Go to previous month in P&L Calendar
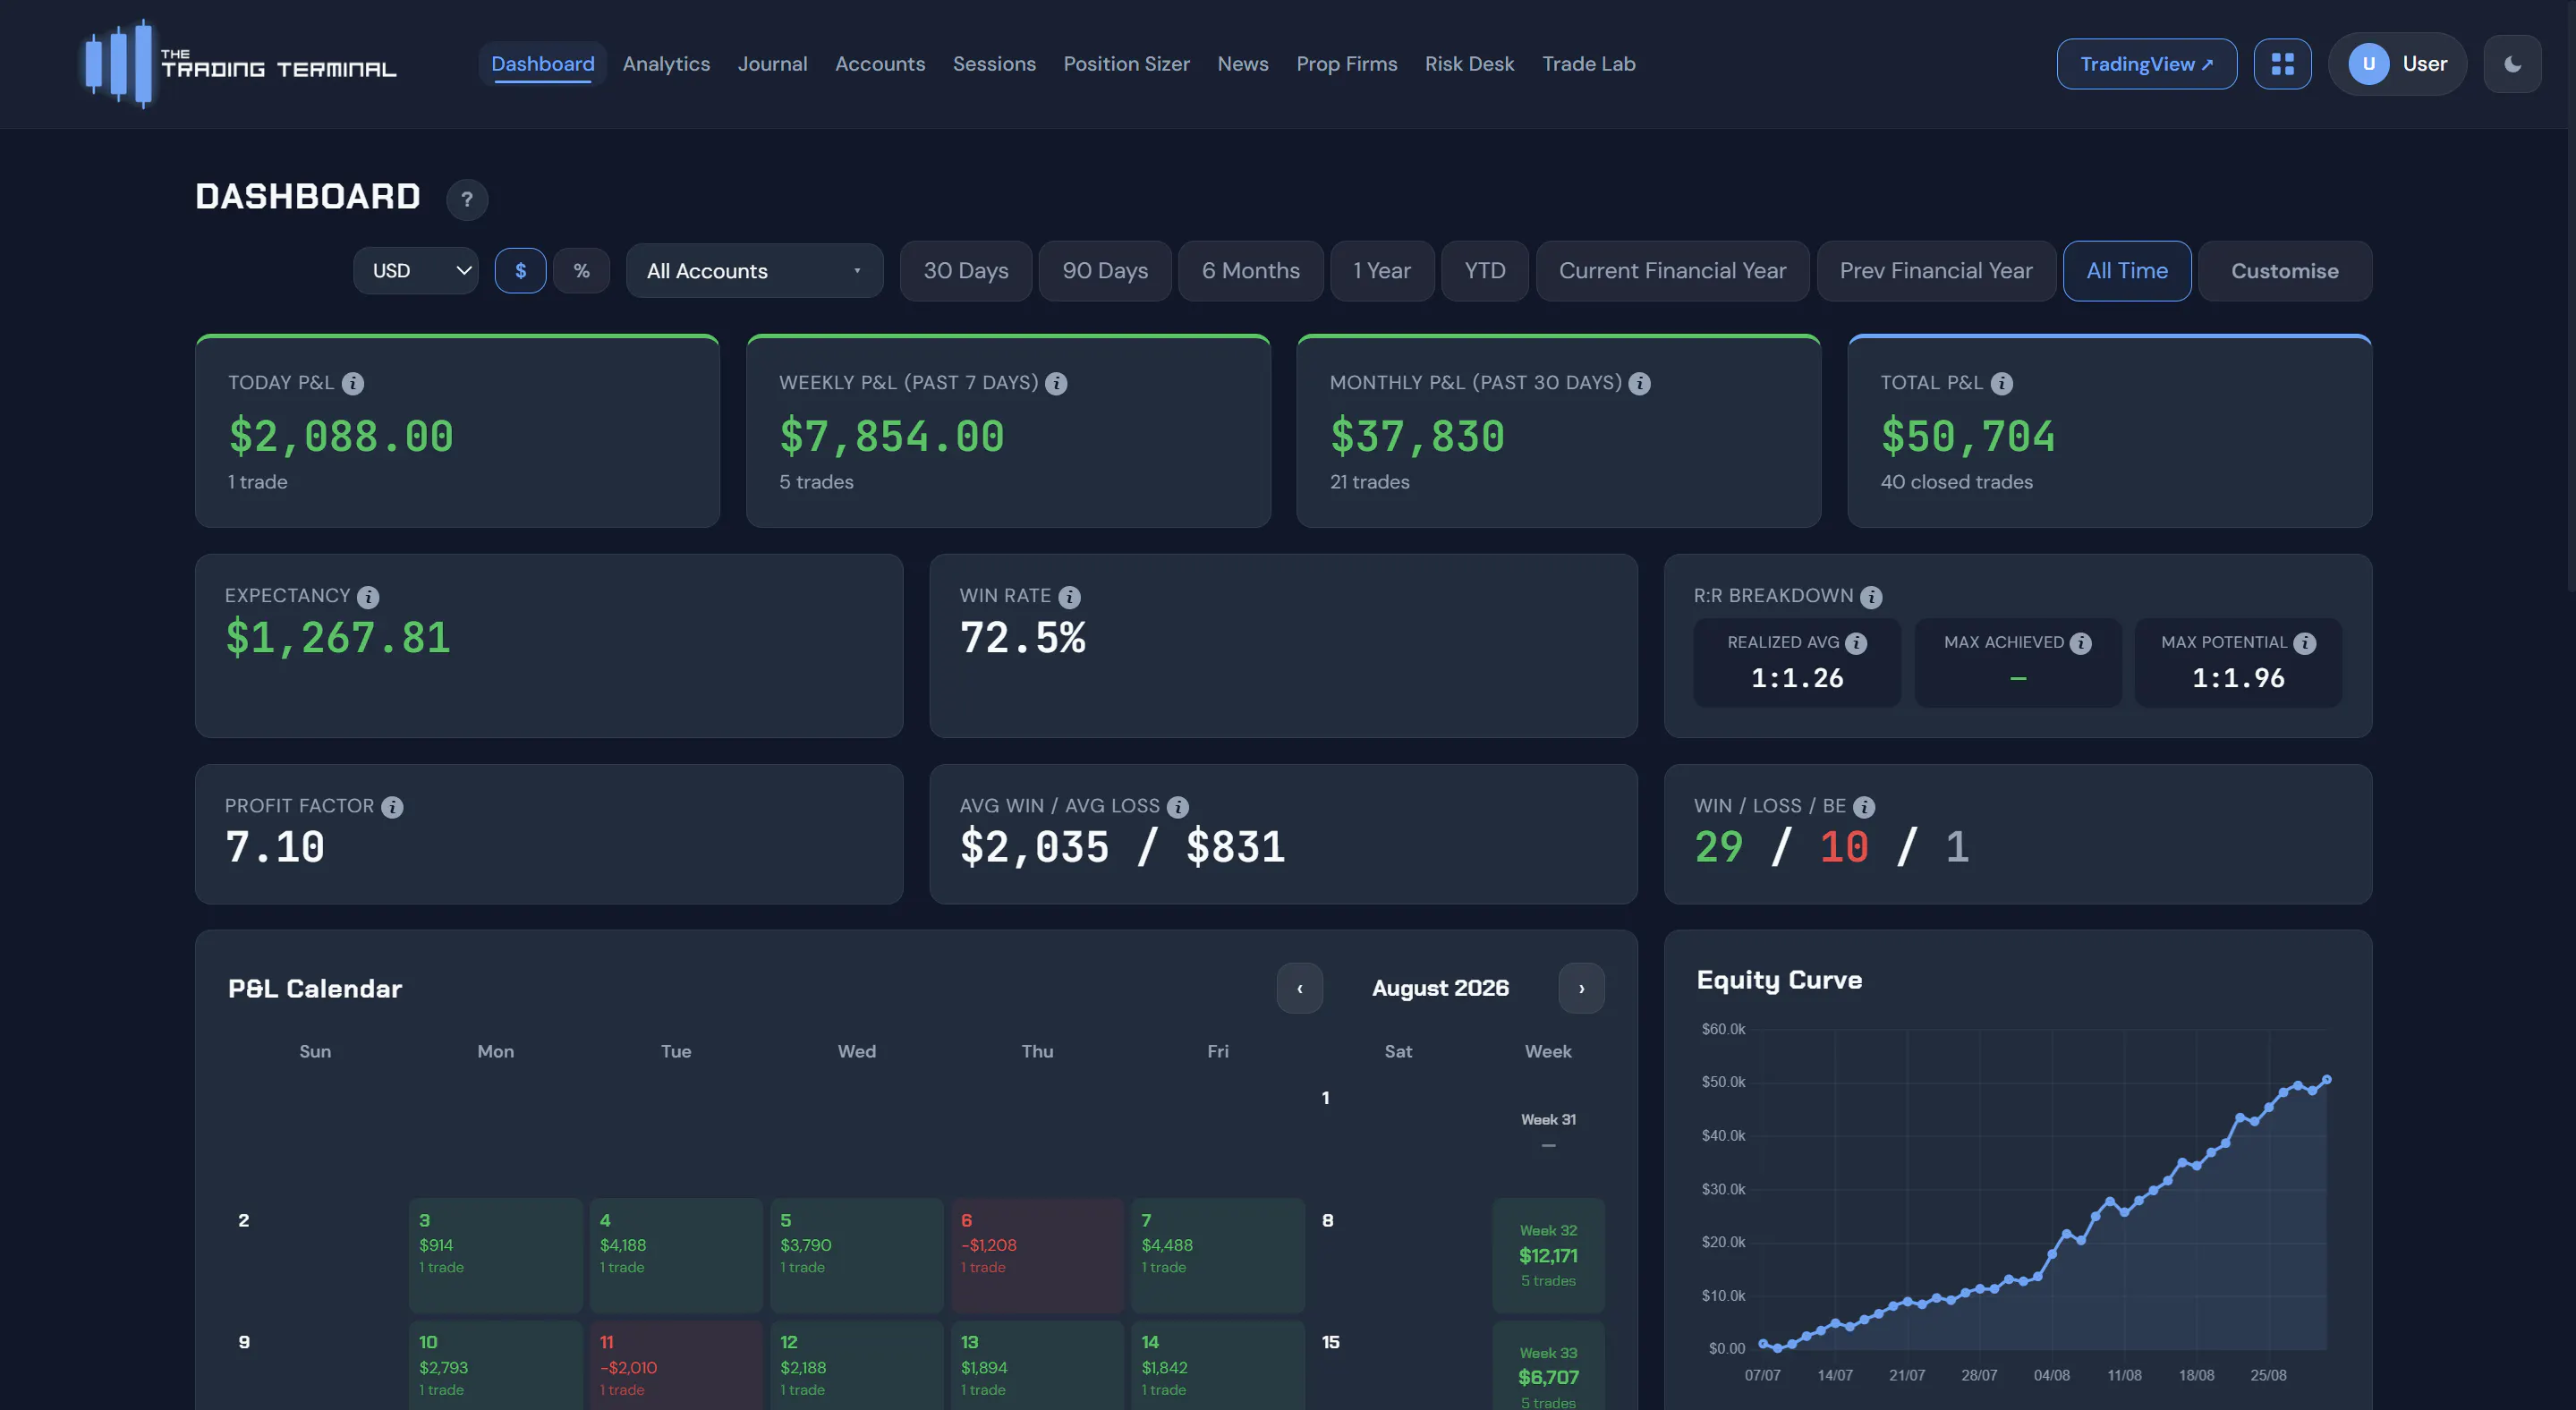 (x=1299, y=988)
